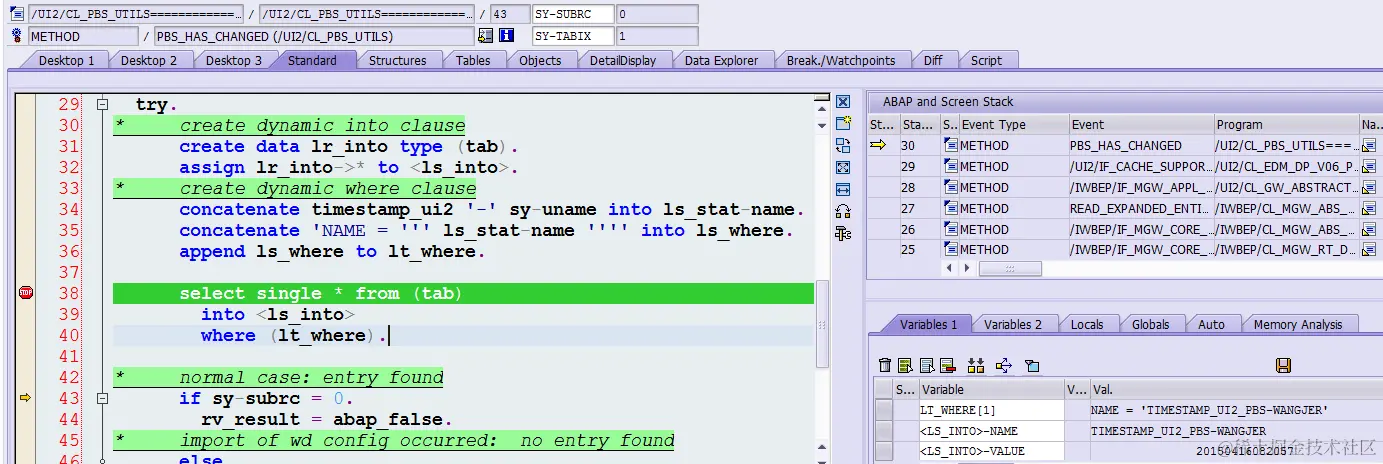
Task: Click the trash icon in the variables toolbar
Action: point(884,366)
